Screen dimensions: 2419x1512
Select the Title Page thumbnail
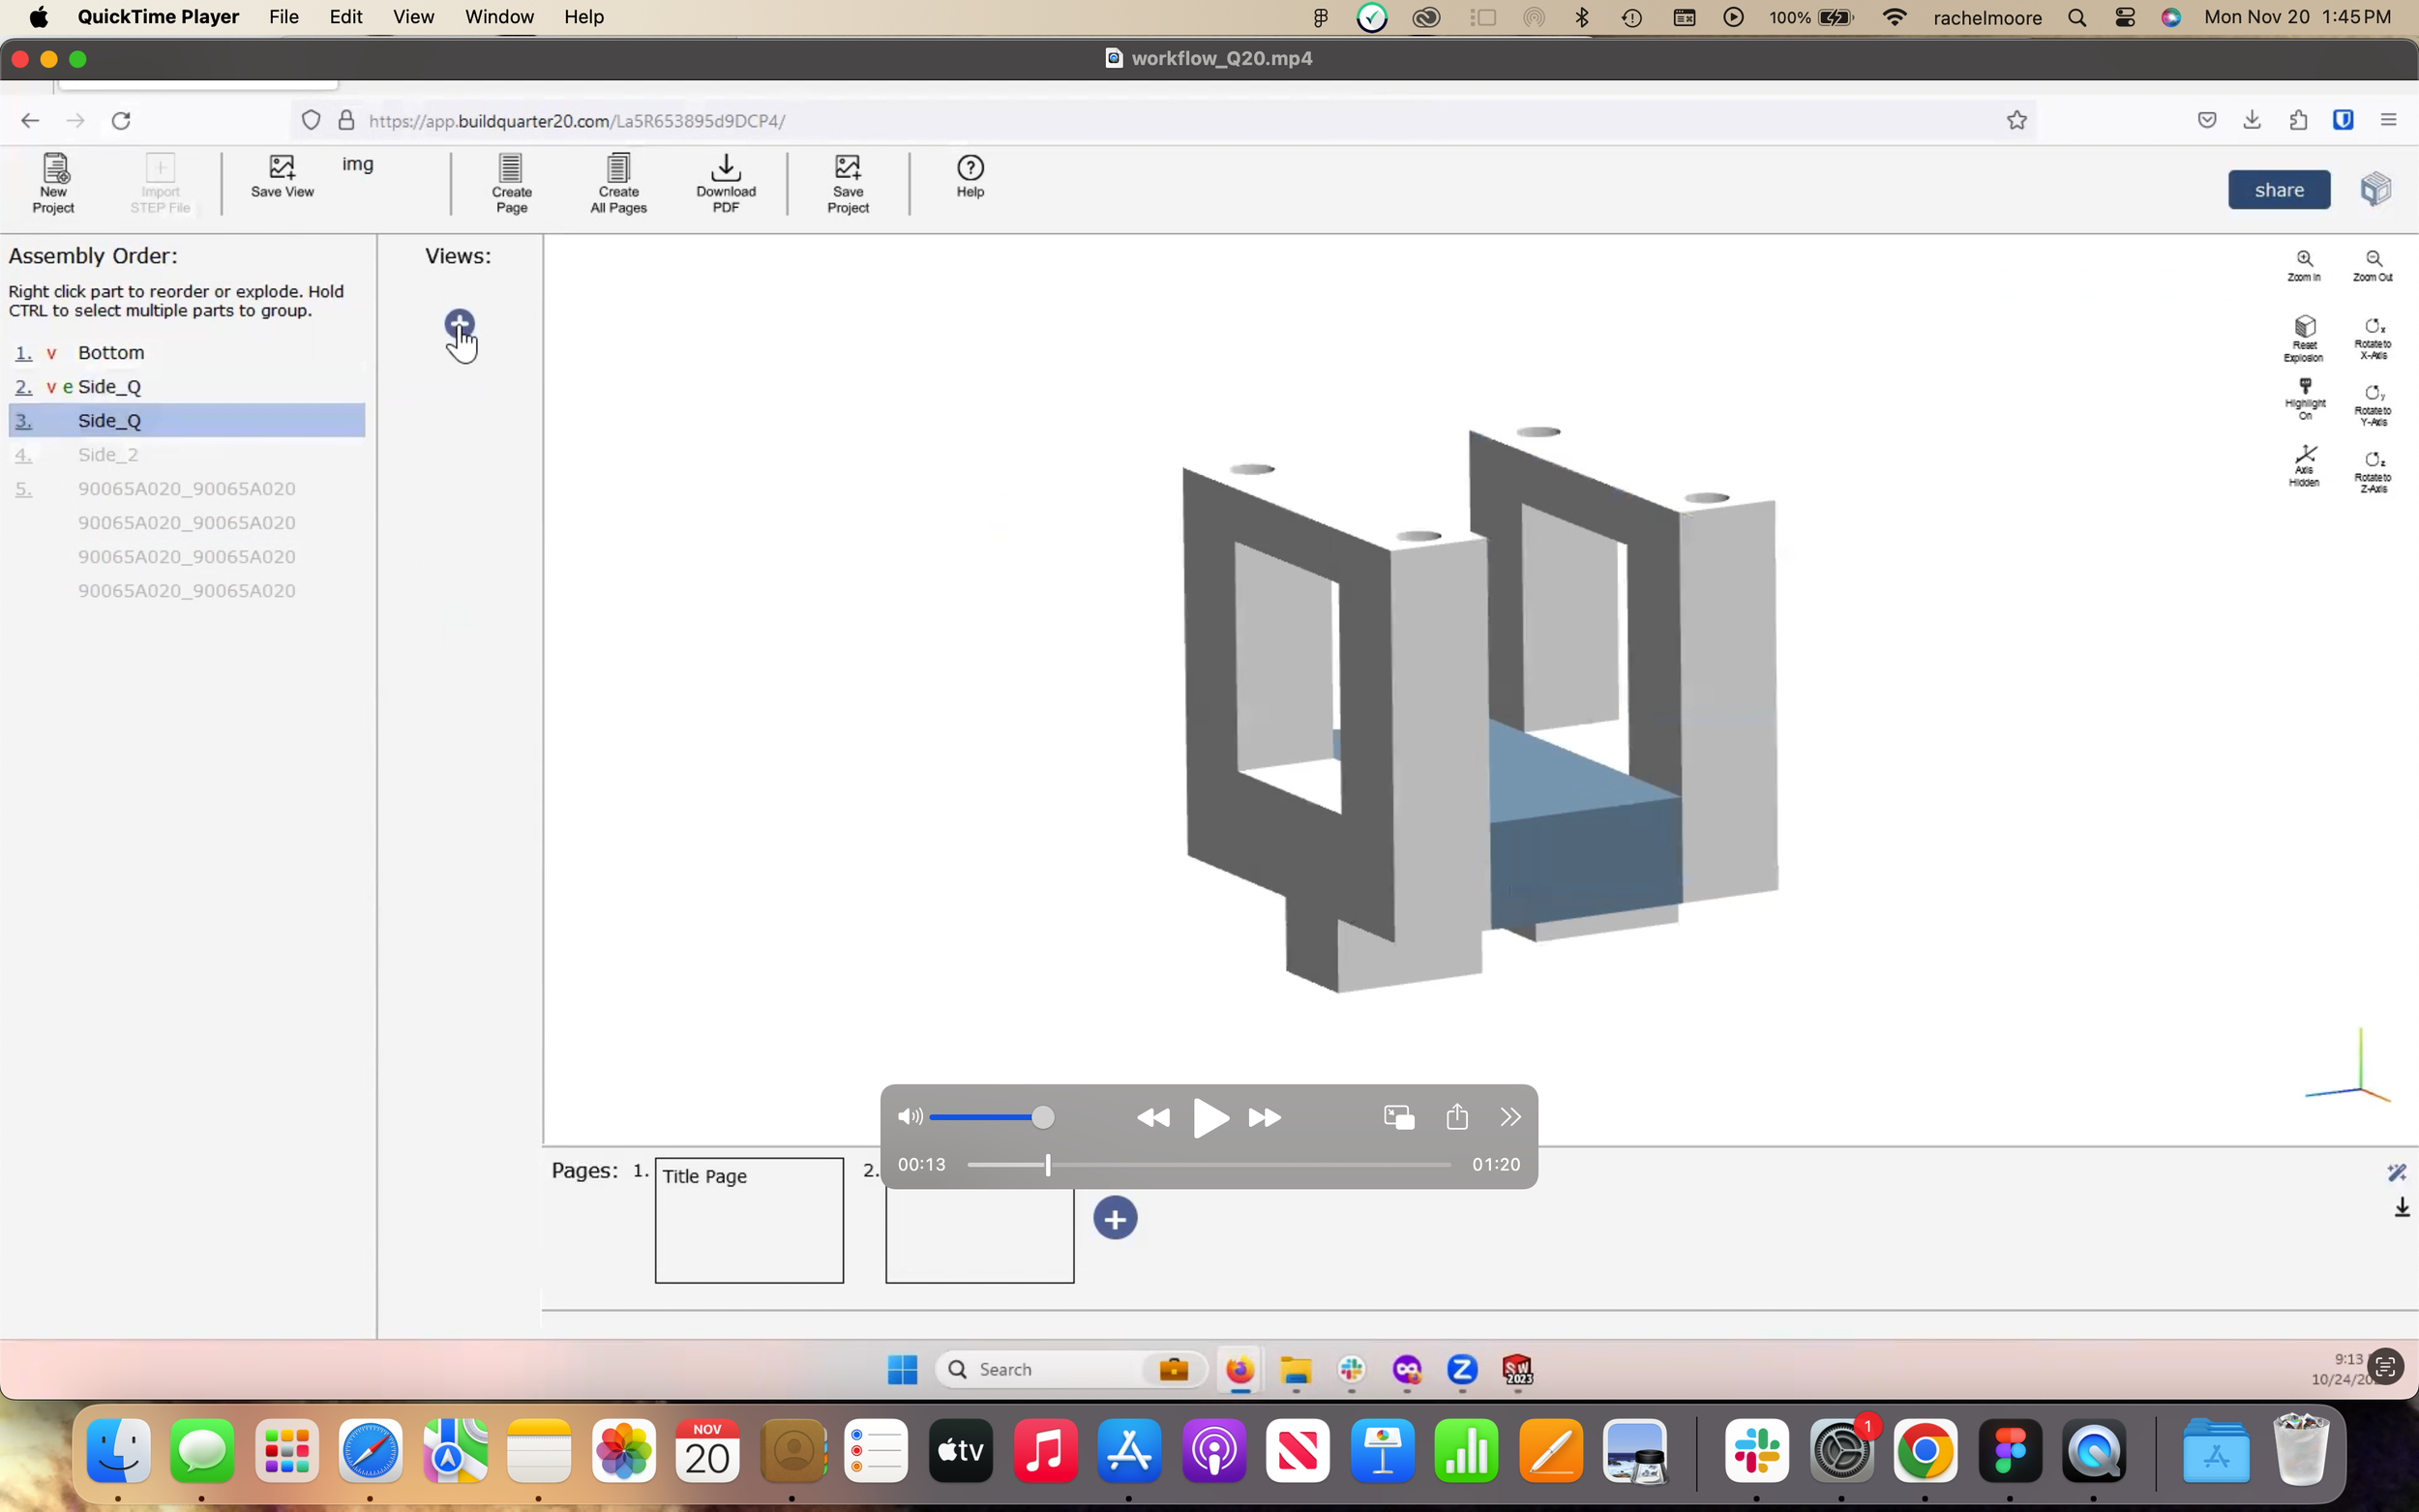tap(749, 1220)
